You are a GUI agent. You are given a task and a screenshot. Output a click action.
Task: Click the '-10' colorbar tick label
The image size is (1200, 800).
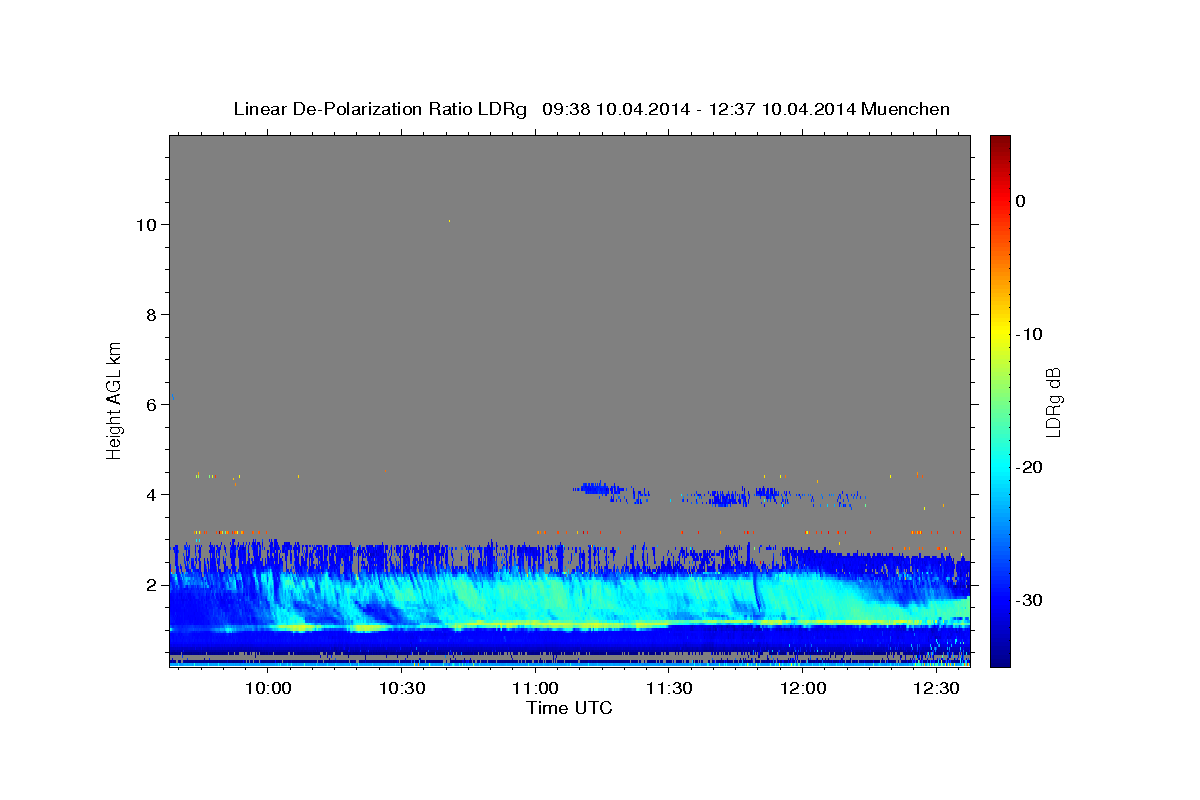pos(1029,334)
